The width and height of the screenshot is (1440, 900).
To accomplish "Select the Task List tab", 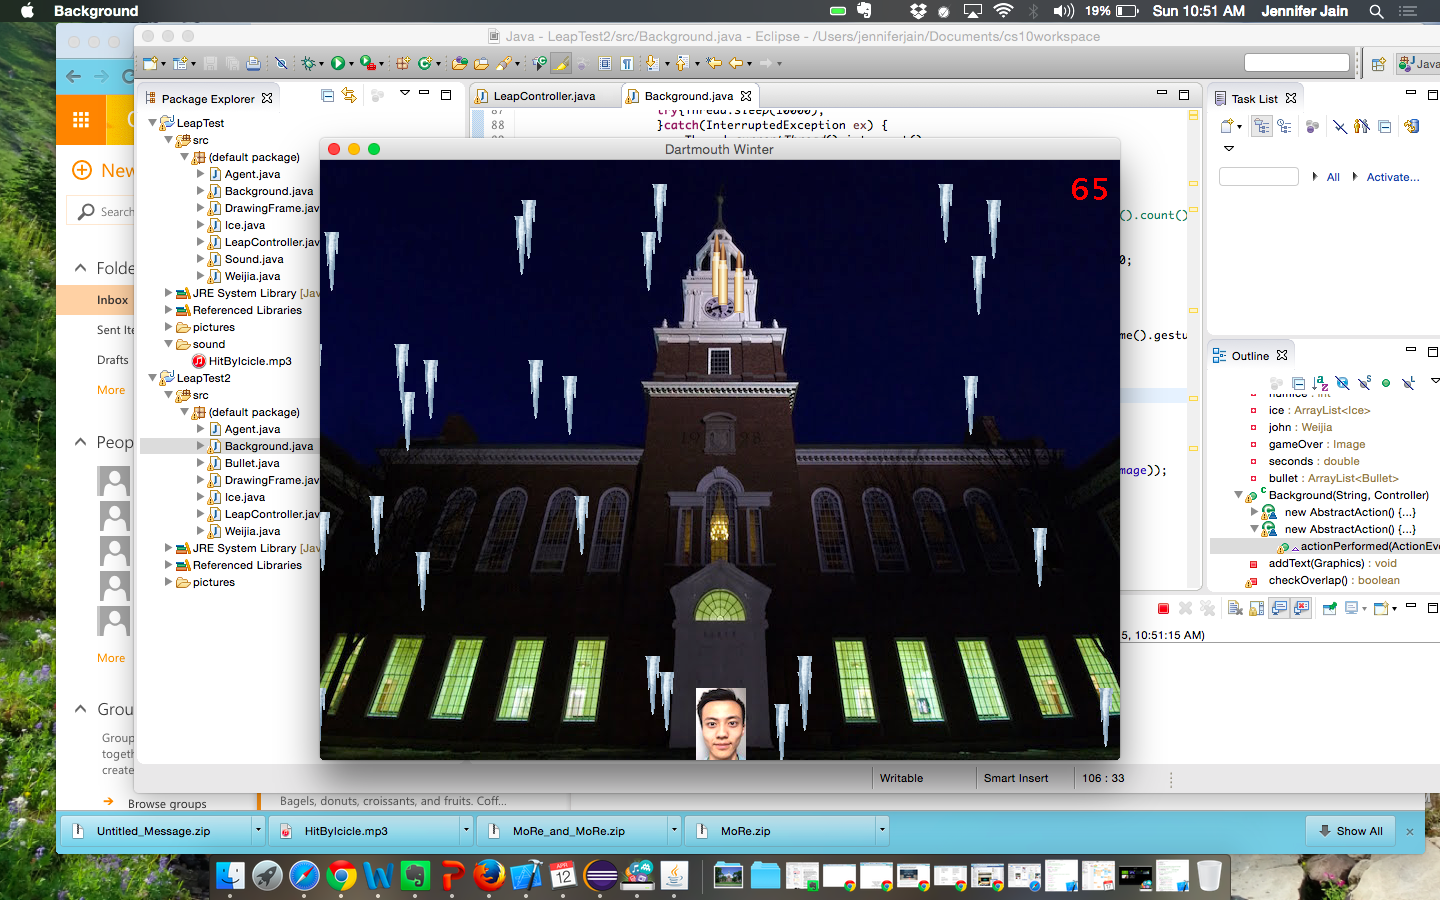I will (1254, 99).
